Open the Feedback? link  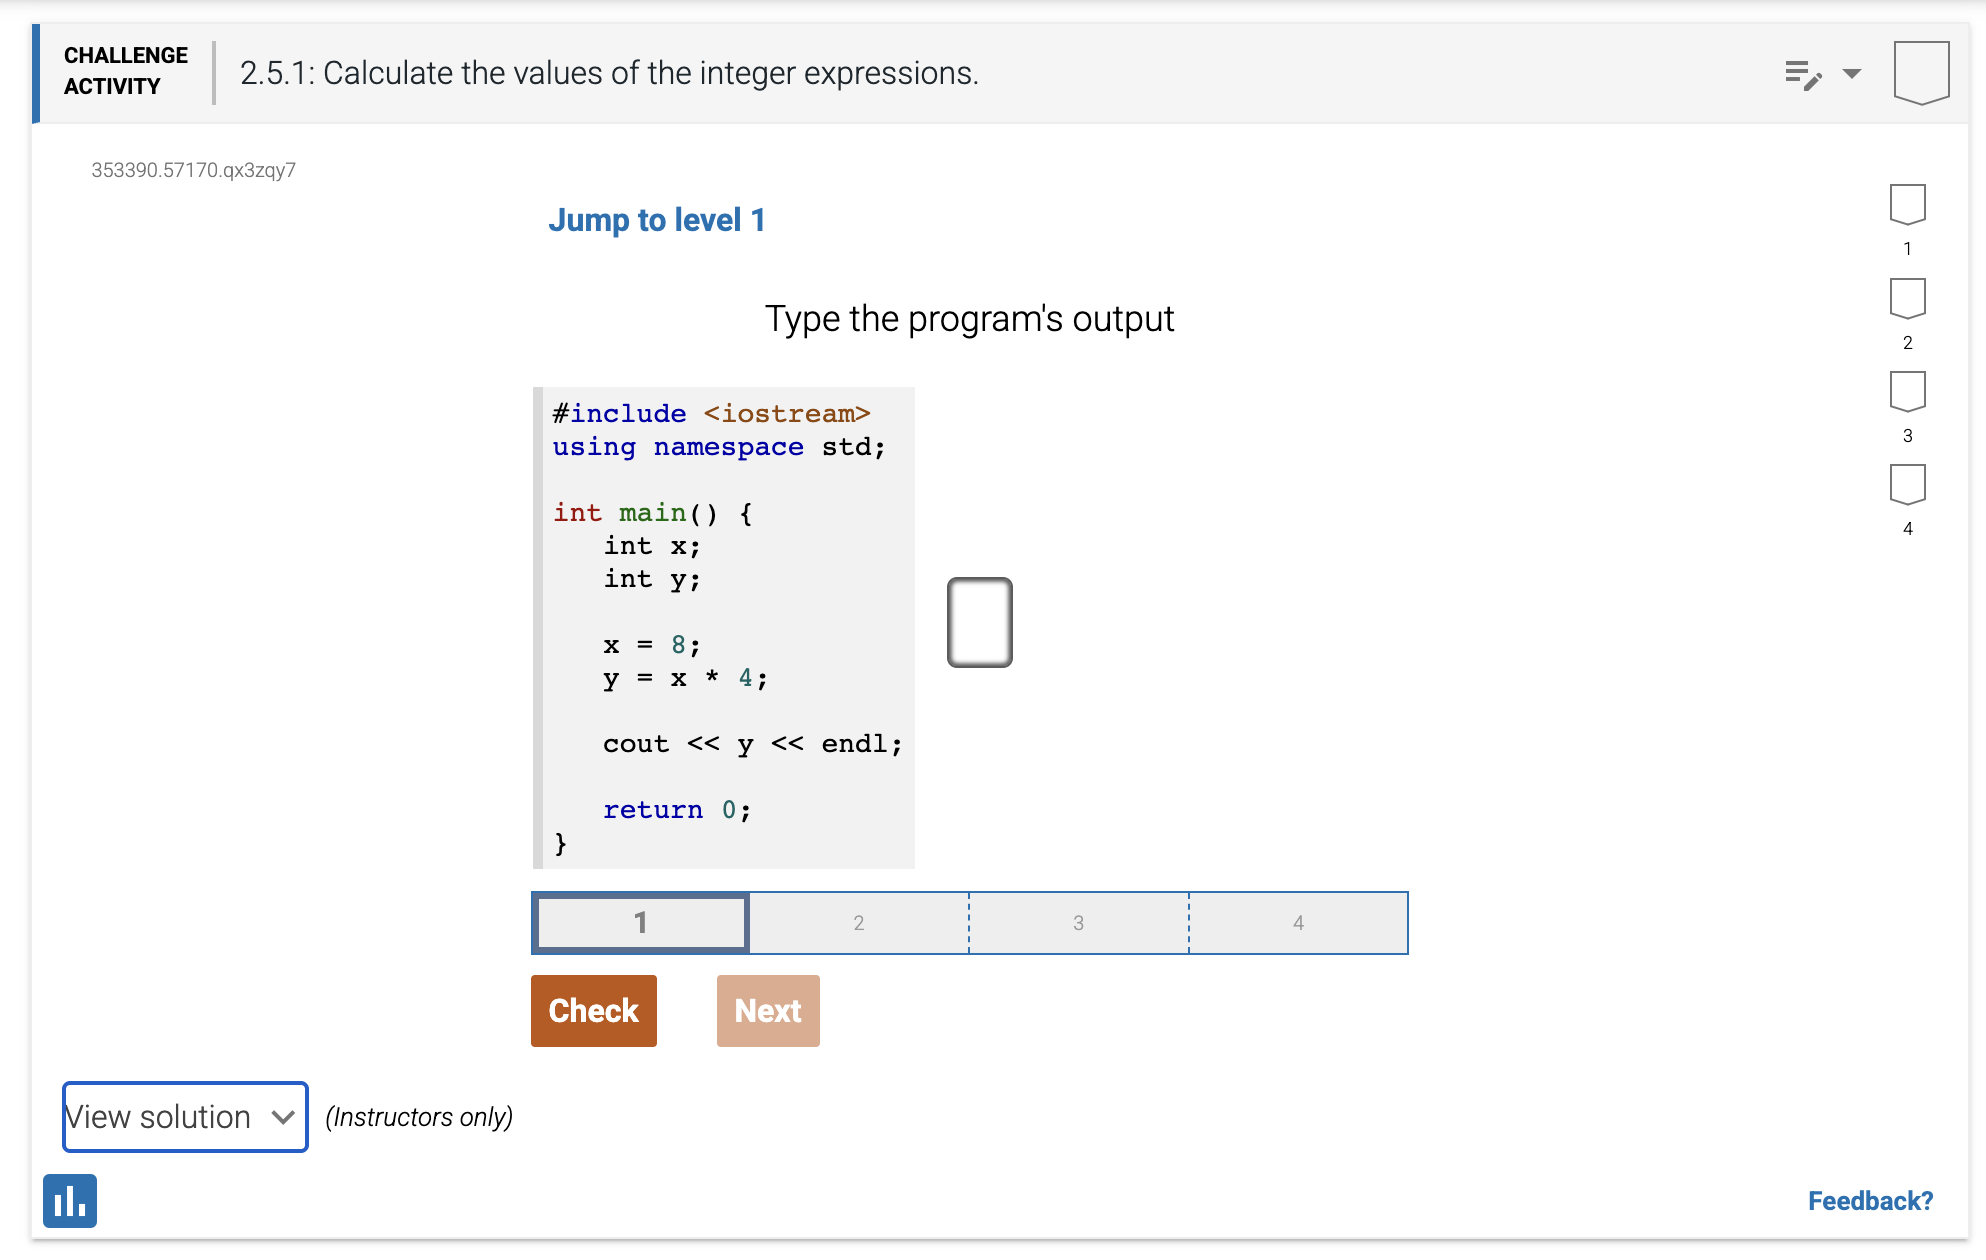tap(1870, 1201)
